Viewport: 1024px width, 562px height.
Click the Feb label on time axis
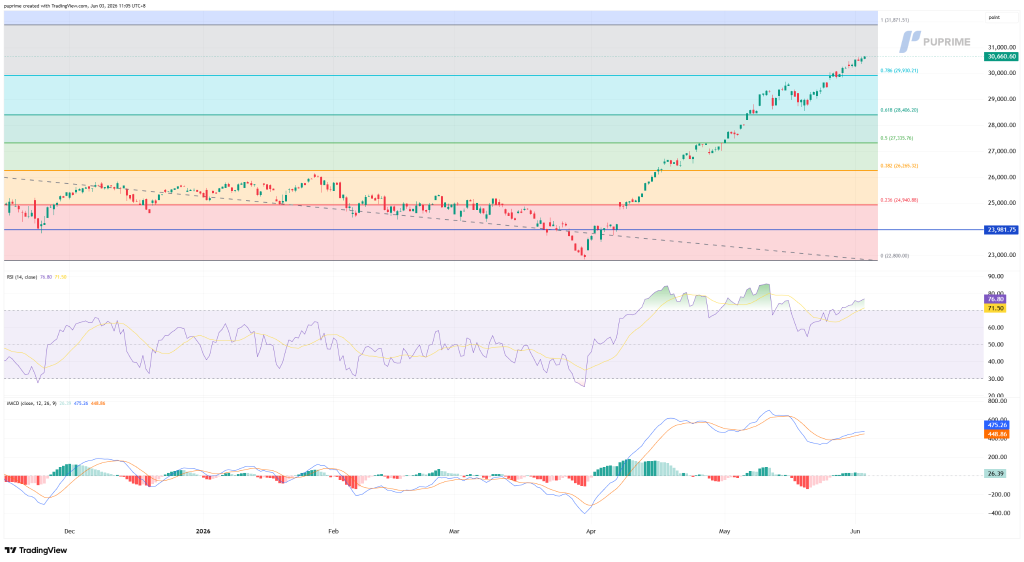[333, 531]
